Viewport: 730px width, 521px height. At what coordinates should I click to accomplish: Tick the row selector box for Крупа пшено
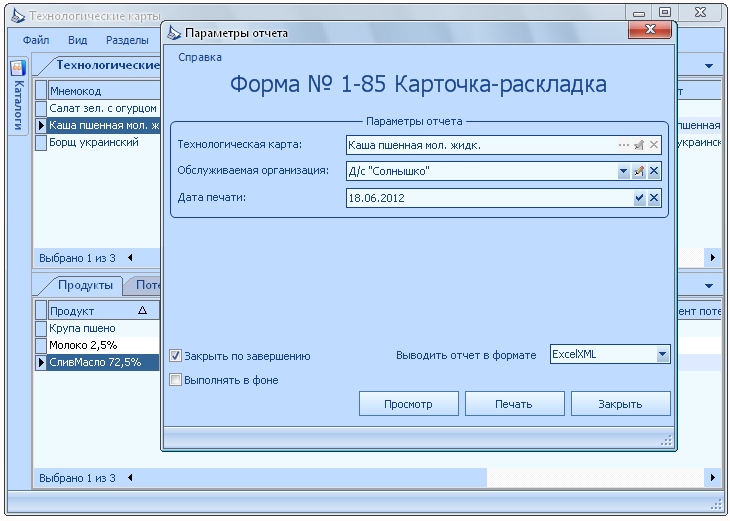click(41, 328)
